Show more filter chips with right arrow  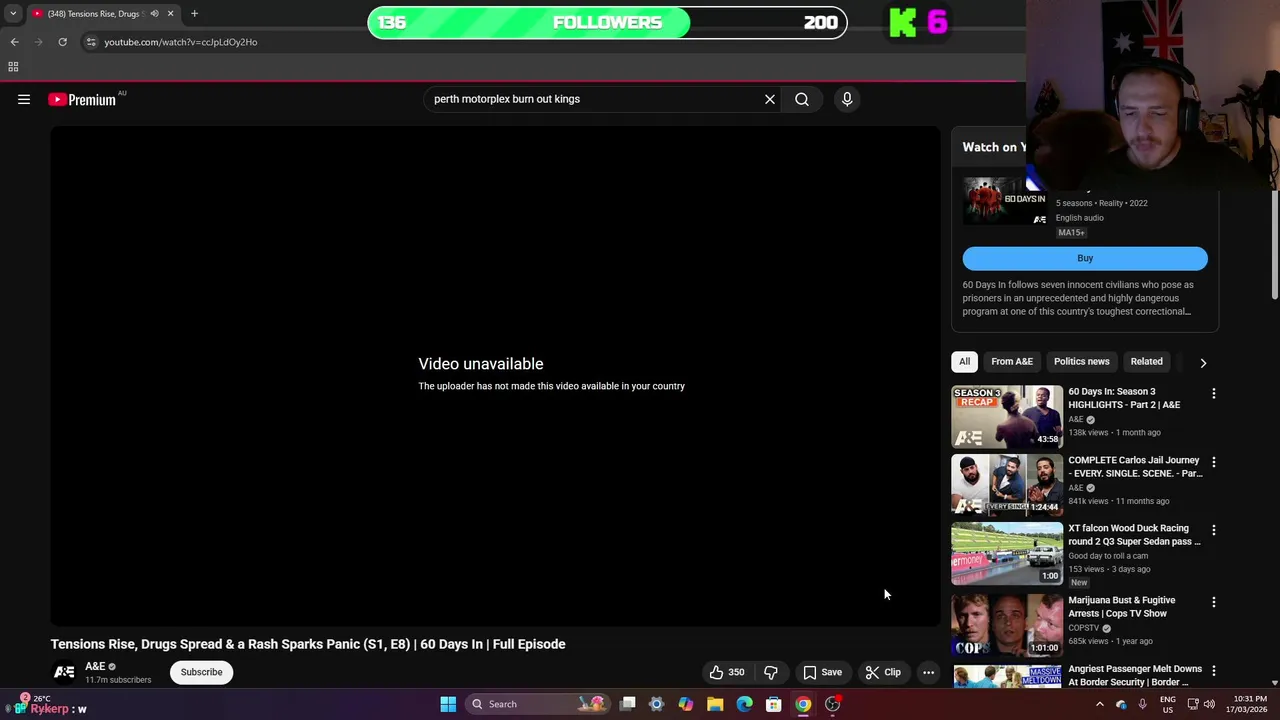[1203, 362]
